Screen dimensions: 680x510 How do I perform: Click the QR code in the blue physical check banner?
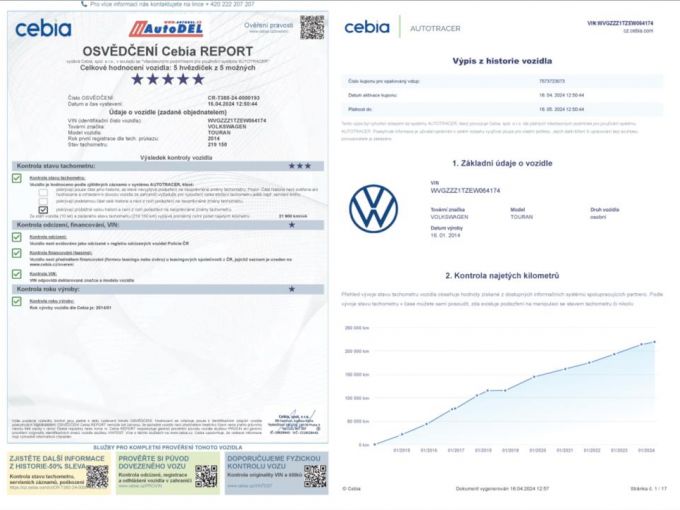coord(315,476)
